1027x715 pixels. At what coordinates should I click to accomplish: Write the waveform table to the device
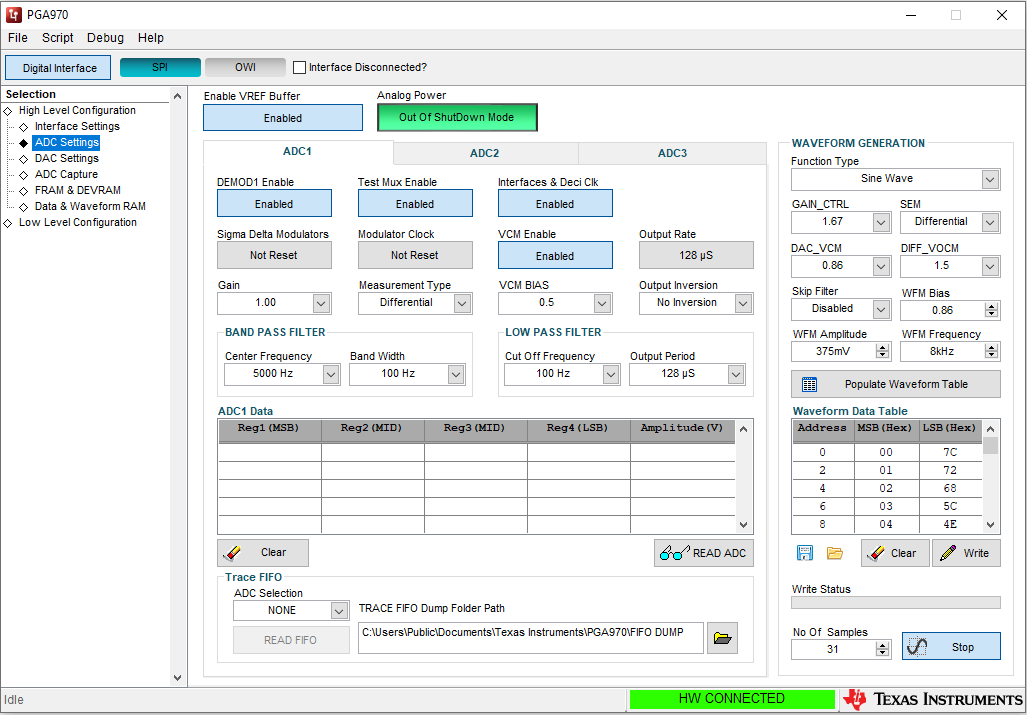966,553
